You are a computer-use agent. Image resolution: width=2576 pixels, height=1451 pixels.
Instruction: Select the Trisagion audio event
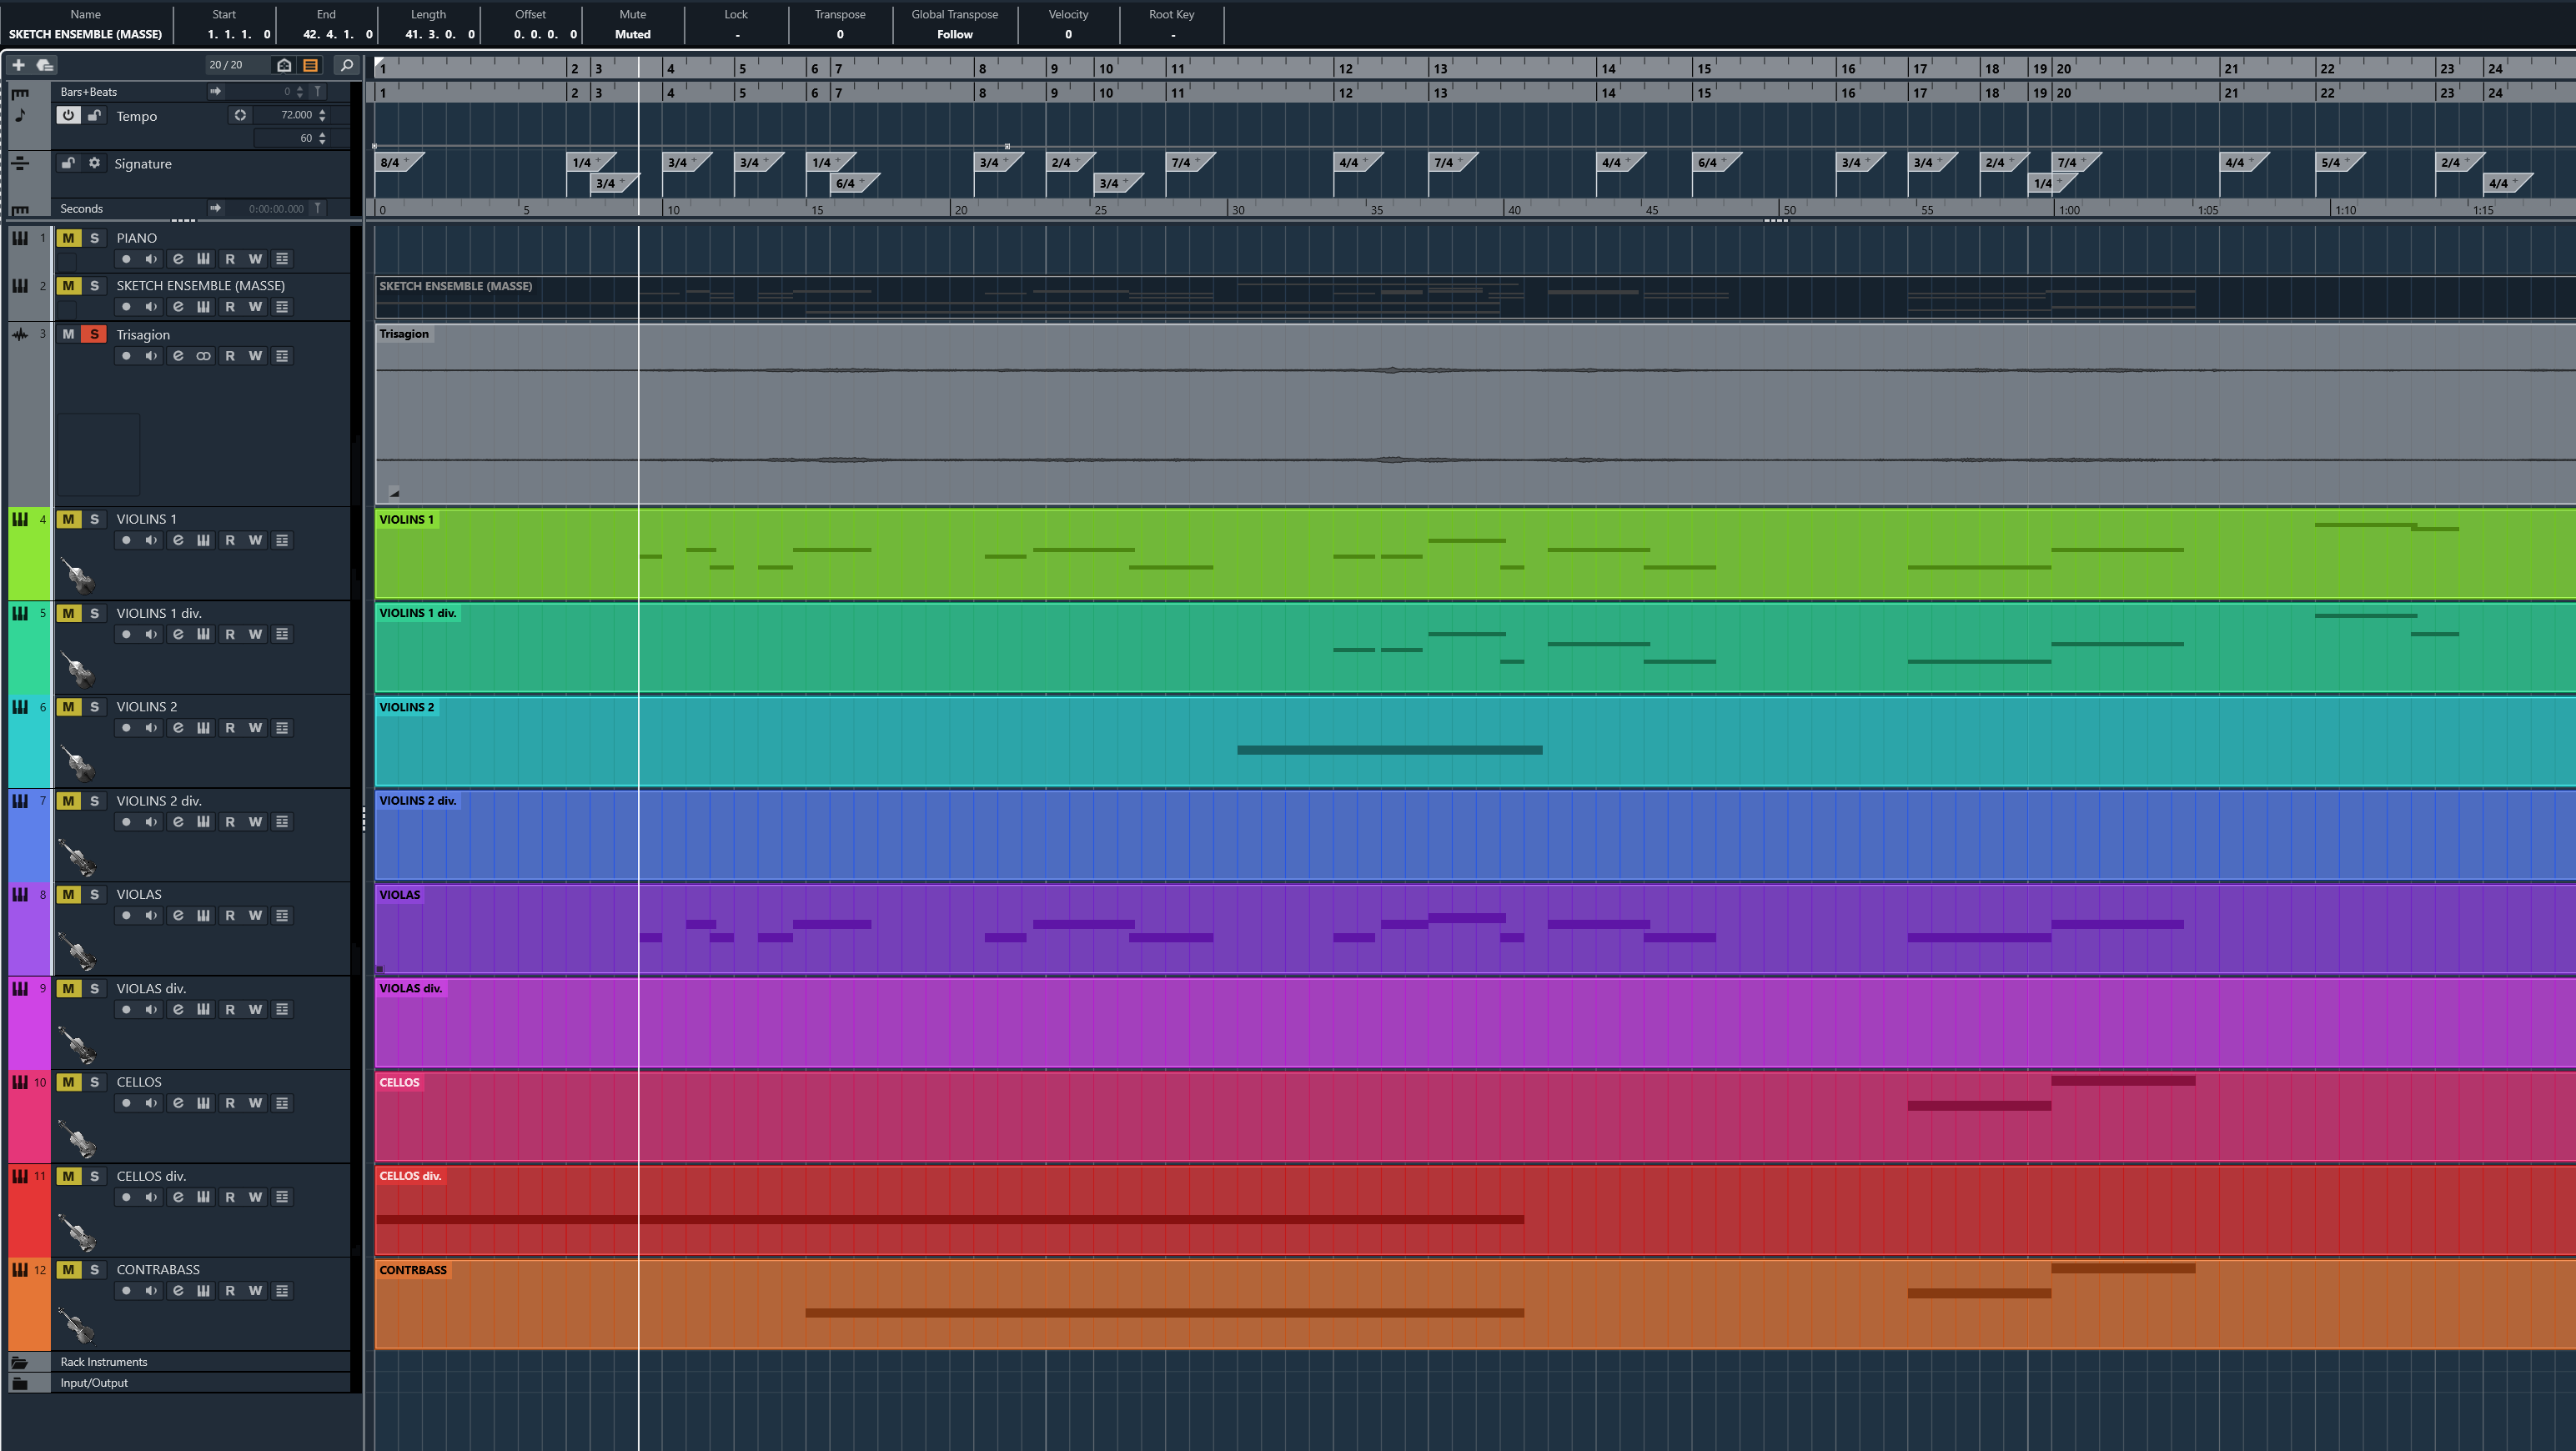point(1475,414)
